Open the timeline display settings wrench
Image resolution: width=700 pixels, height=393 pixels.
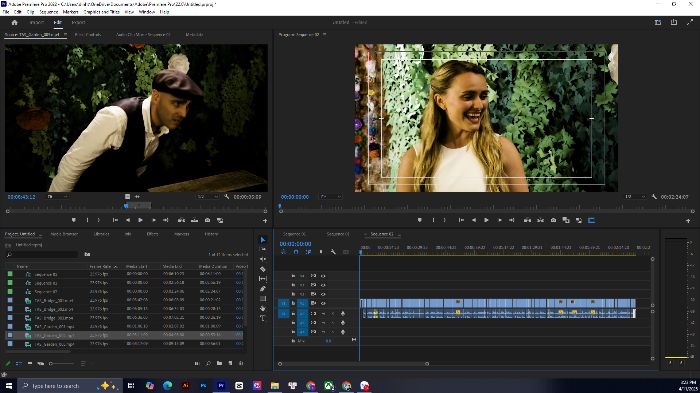333,252
